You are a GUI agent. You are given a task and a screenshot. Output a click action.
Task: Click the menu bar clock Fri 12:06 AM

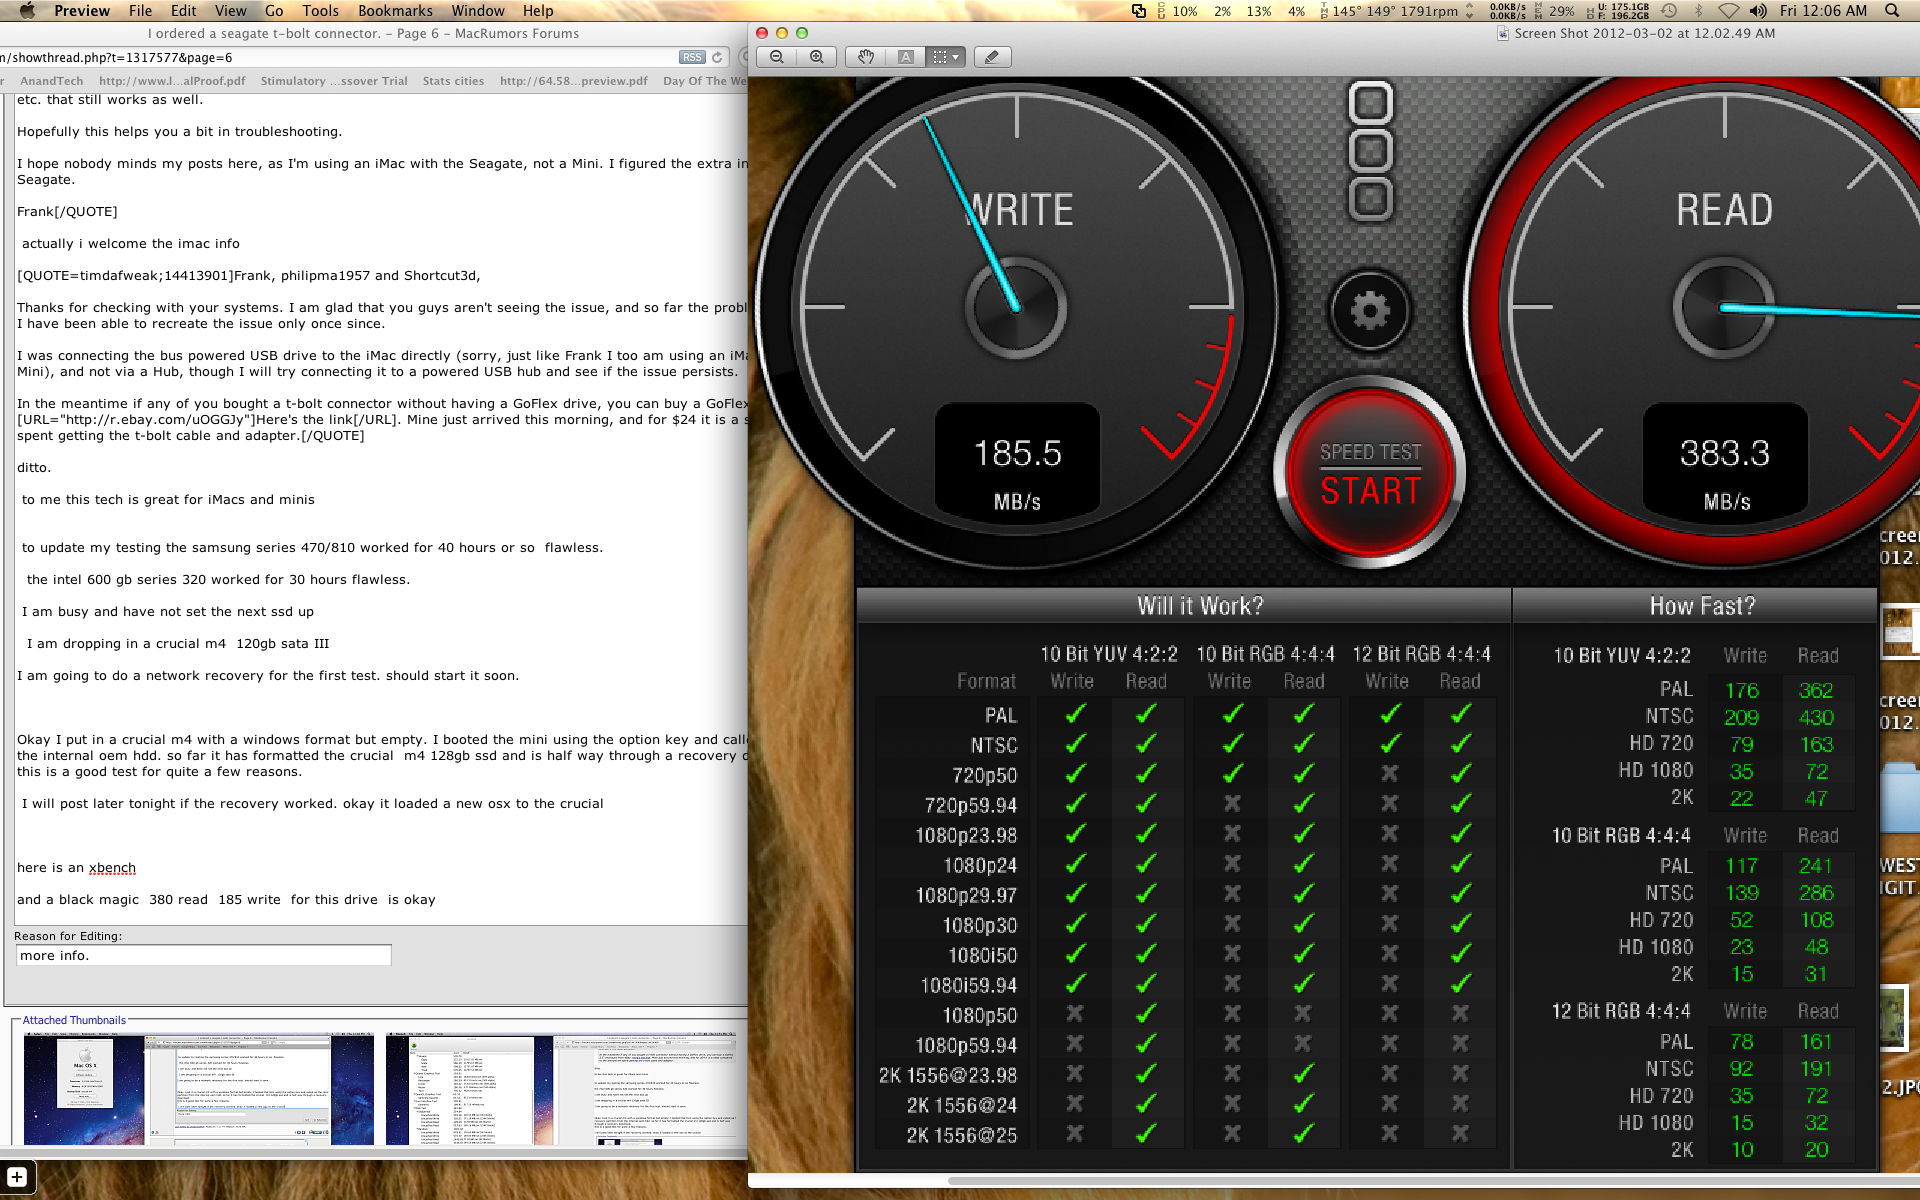click(x=1823, y=11)
